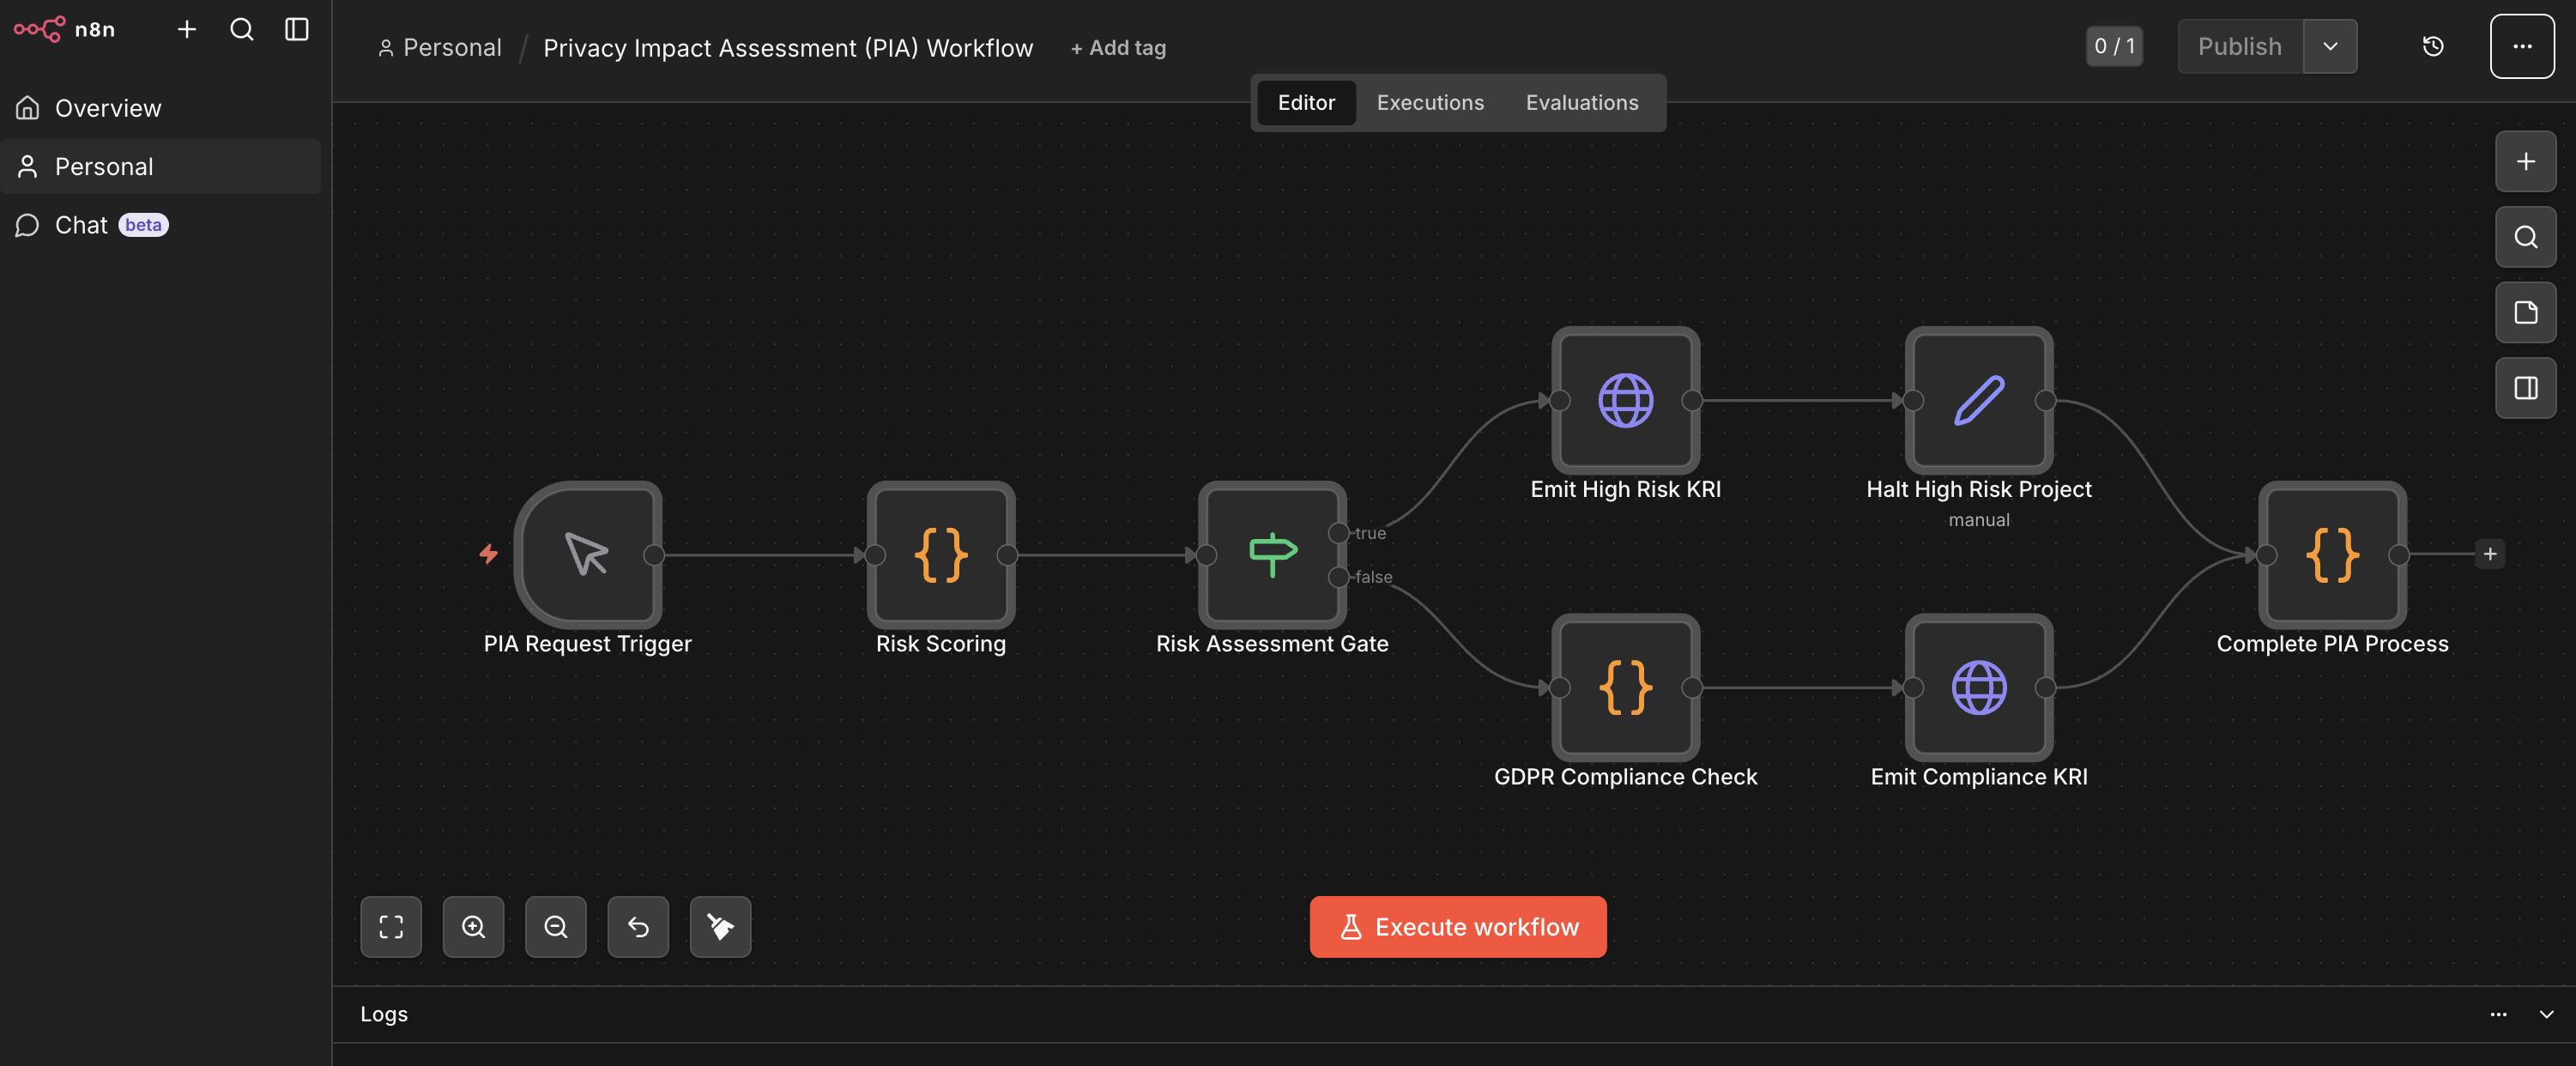The width and height of the screenshot is (2576, 1066).
Task: Switch to the Executions tab
Action: point(1429,102)
